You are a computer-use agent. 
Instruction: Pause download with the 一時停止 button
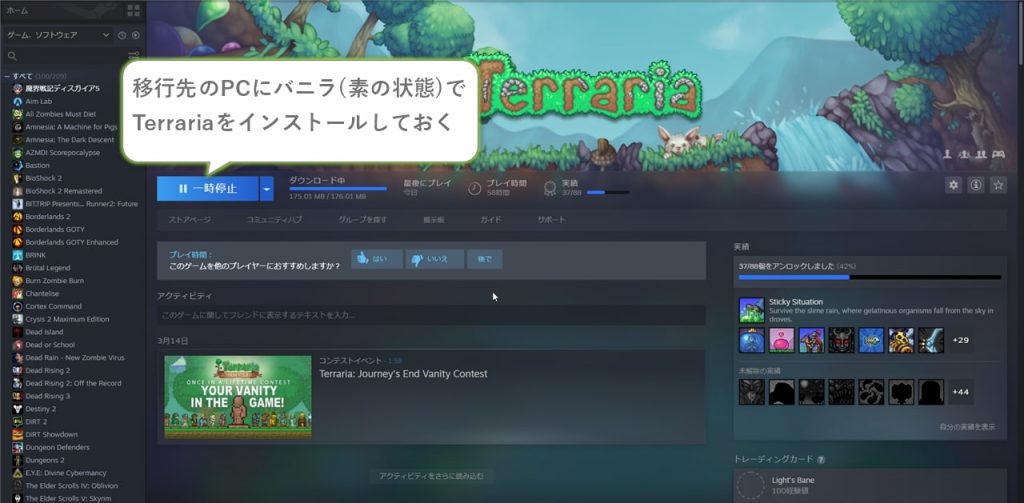tap(207, 188)
